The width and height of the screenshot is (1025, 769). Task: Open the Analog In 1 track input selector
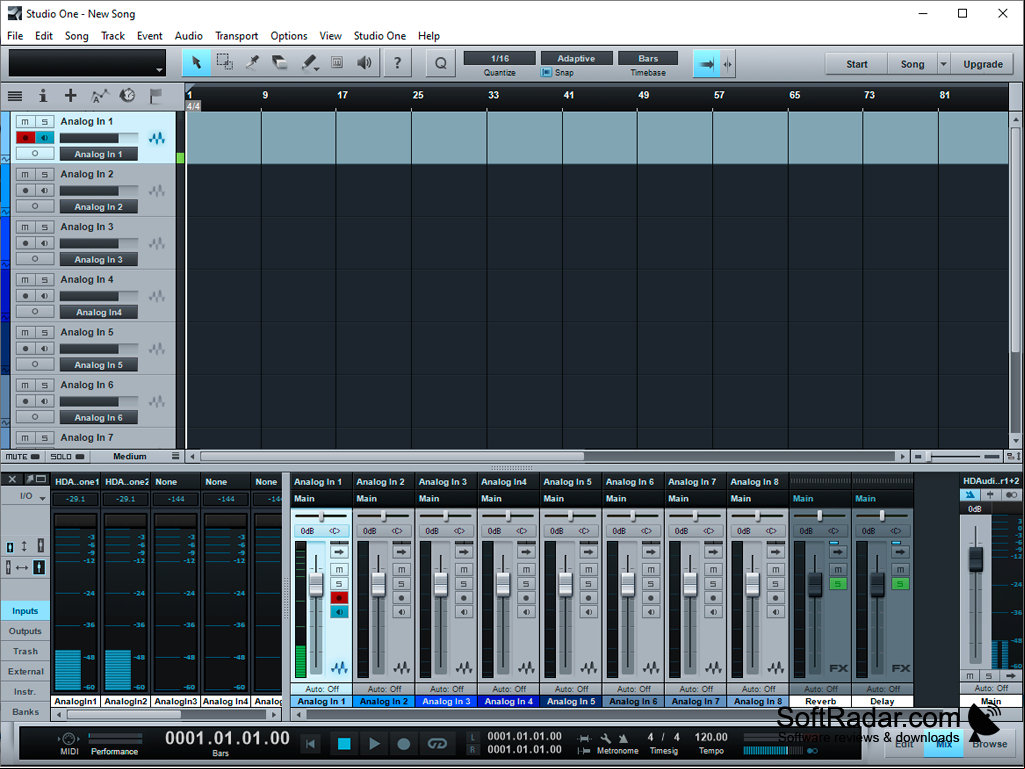pos(99,154)
